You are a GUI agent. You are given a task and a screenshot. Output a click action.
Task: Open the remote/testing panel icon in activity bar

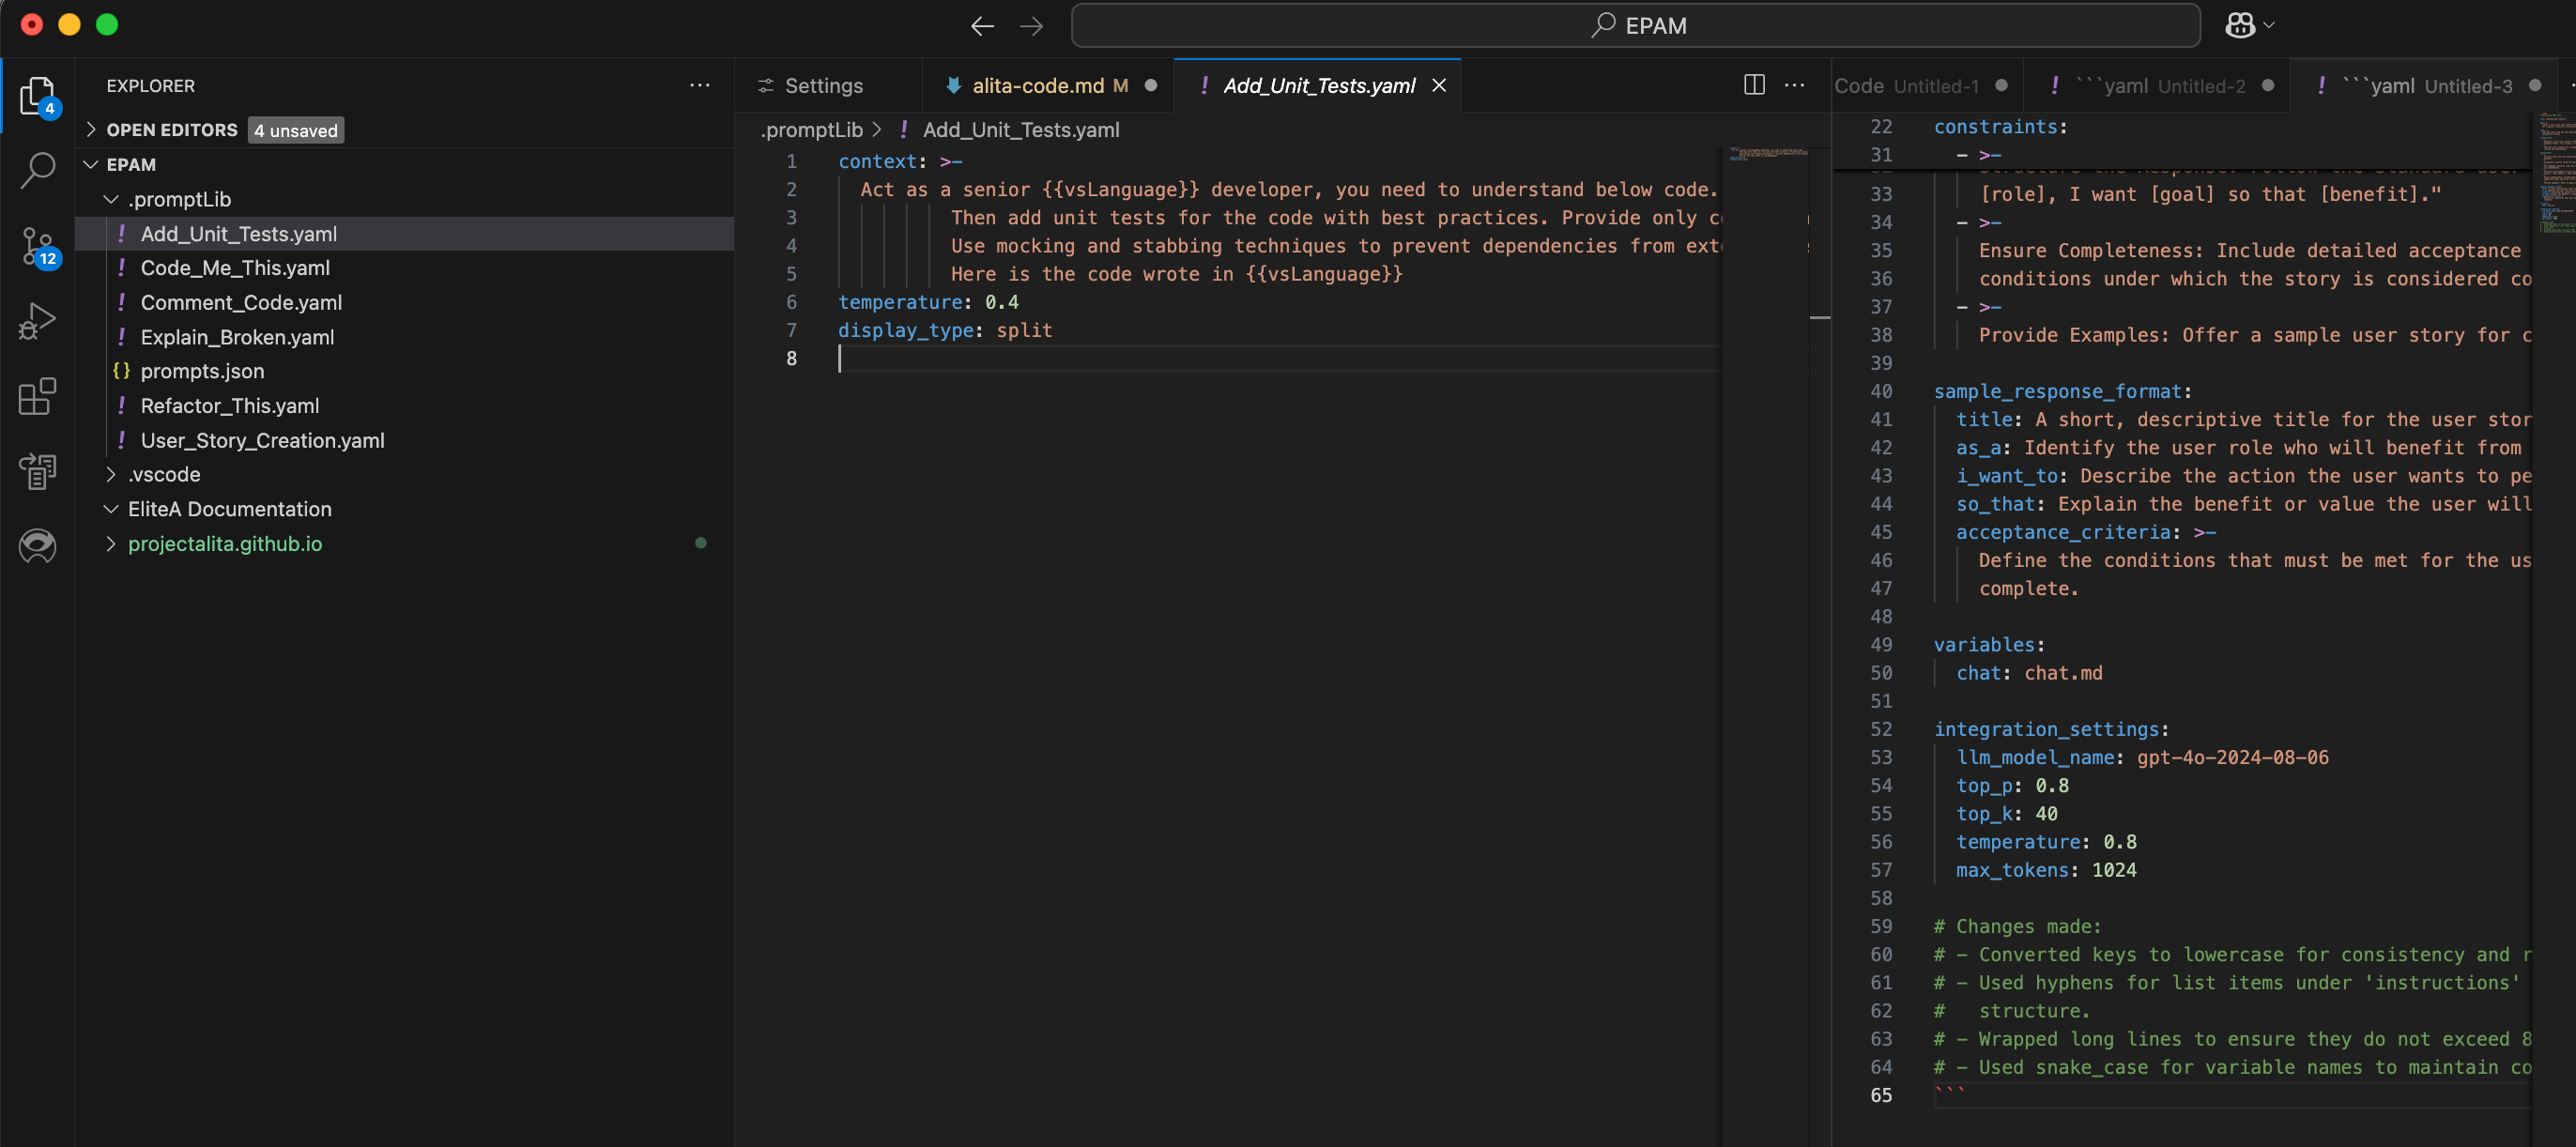pos(37,471)
